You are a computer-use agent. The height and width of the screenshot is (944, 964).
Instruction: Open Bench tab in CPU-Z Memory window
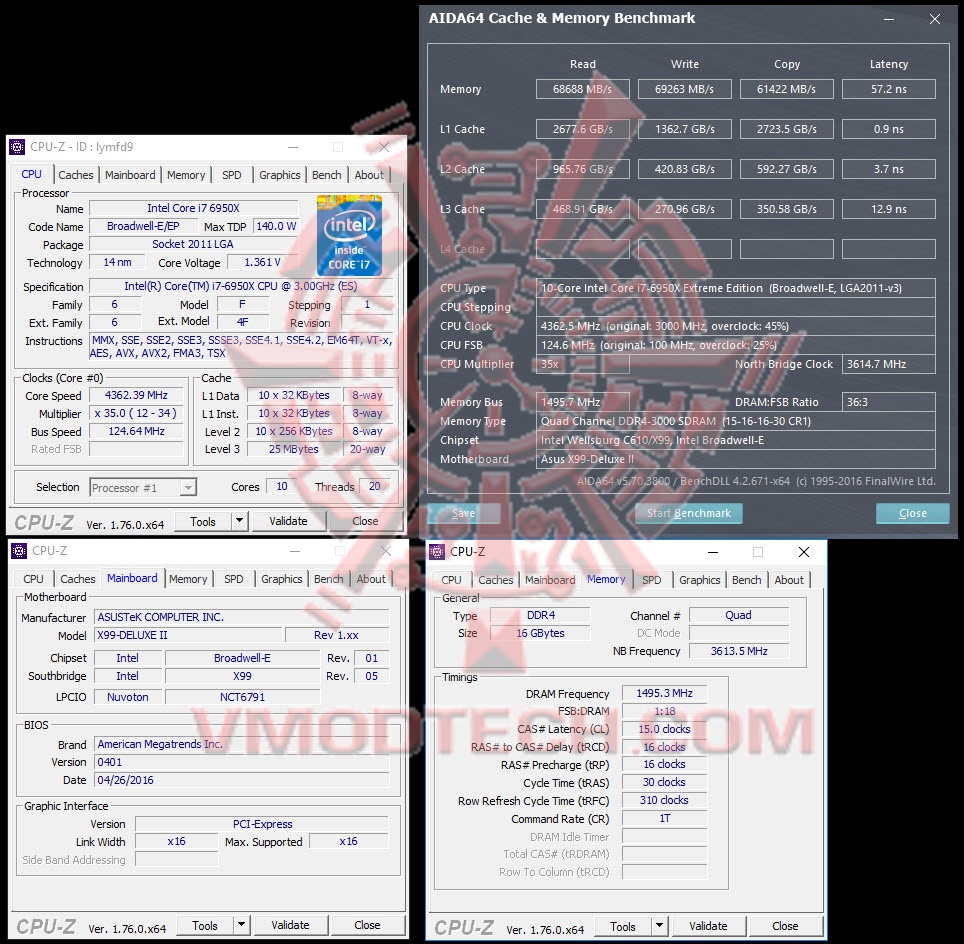pos(746,580)
